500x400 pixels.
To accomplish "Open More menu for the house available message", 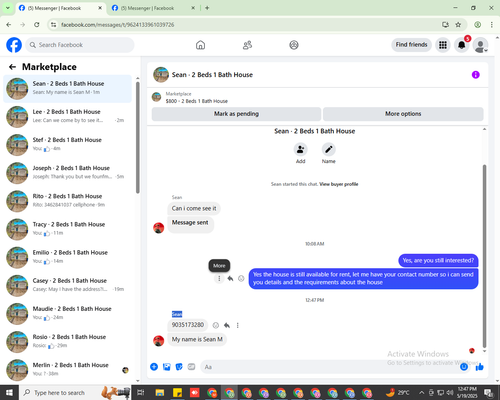I will (x=219, y=278).
